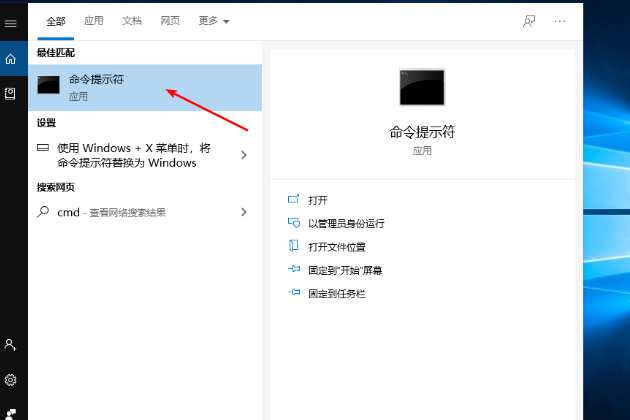Select the Home icon in the sidebar
630x420 pixels.
click(10, 59)
